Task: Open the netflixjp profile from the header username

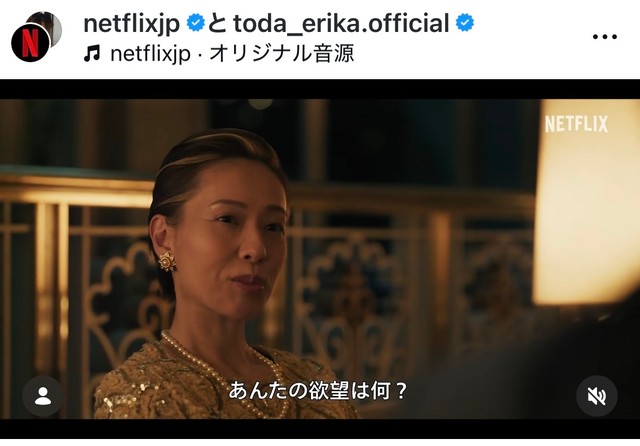Action: coord(131,24)
